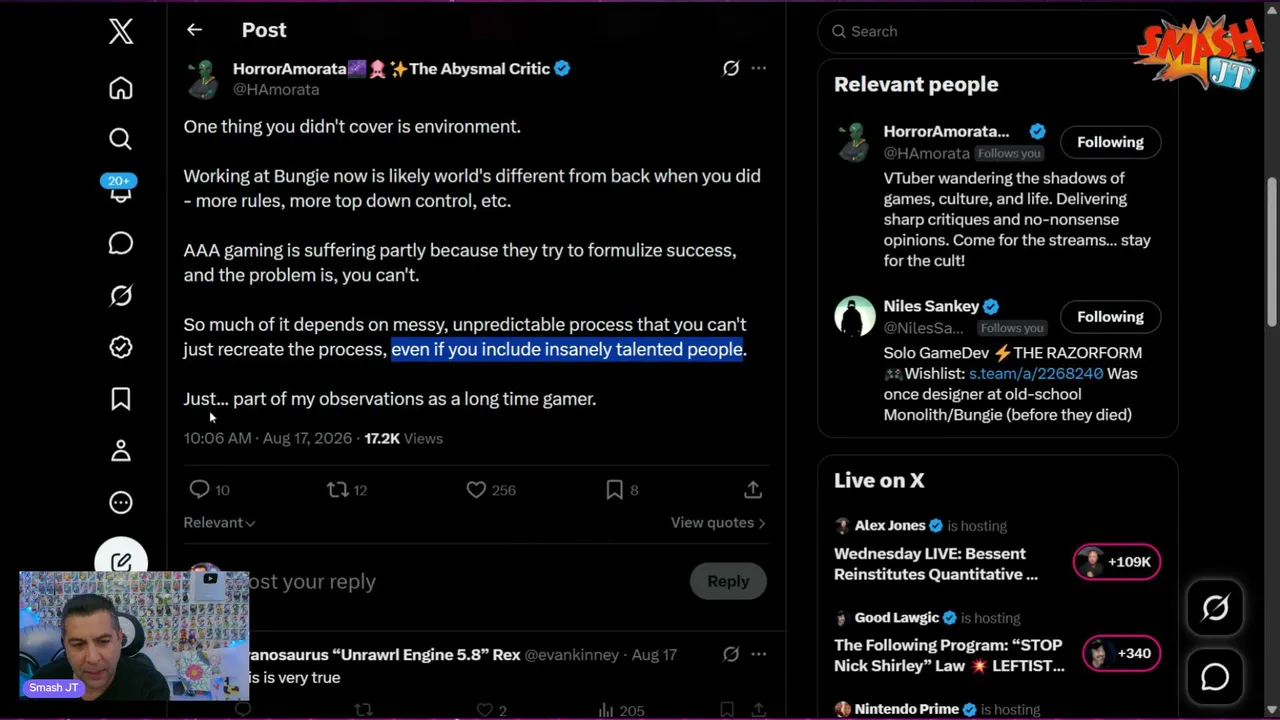Screen dimensions: 1280x720
Task: Open the Explore search icon in sidebar
Action: click(x=121, y=139)
